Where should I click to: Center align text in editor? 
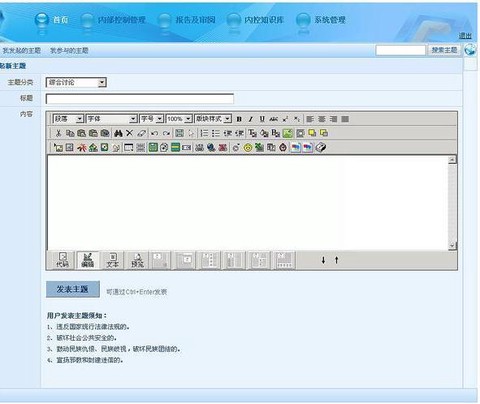point(322,119)
